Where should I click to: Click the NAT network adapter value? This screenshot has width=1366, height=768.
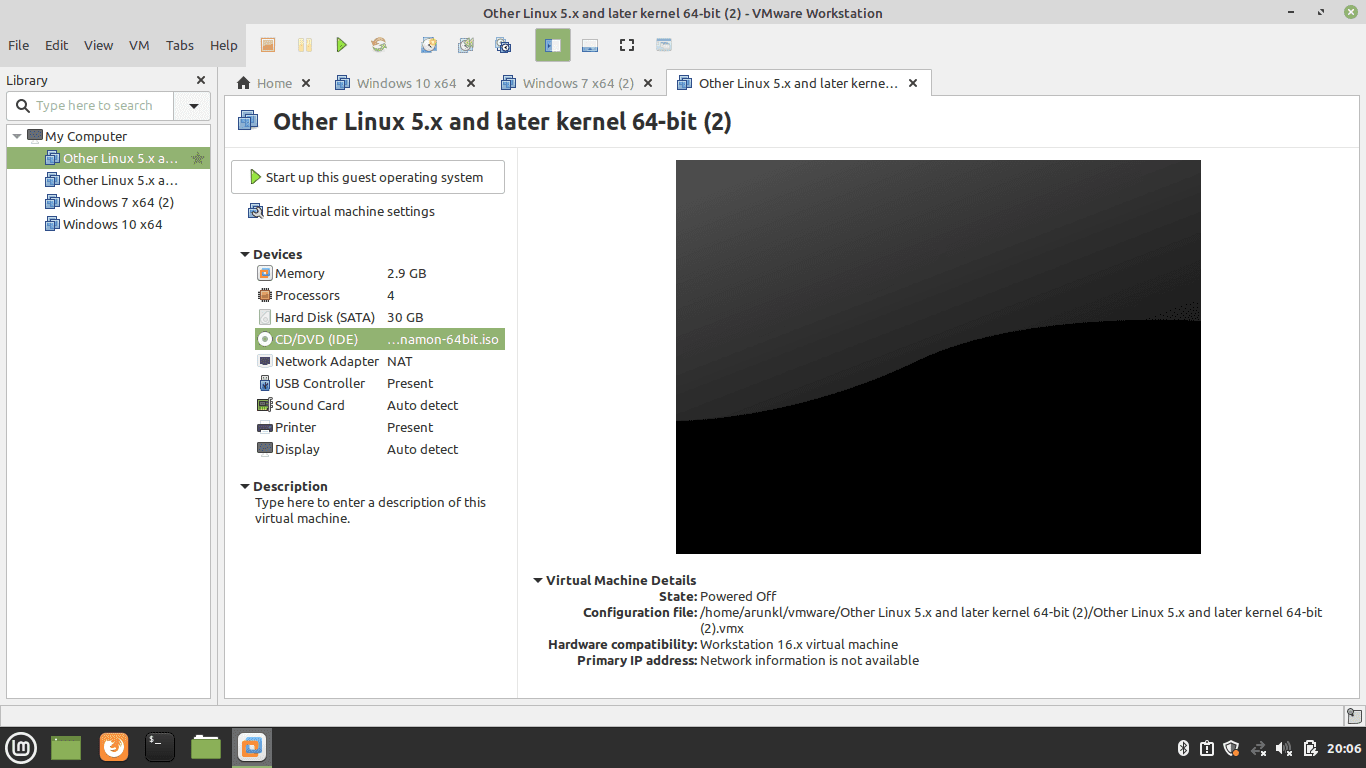pyautogui.click(x=399, y=361)
